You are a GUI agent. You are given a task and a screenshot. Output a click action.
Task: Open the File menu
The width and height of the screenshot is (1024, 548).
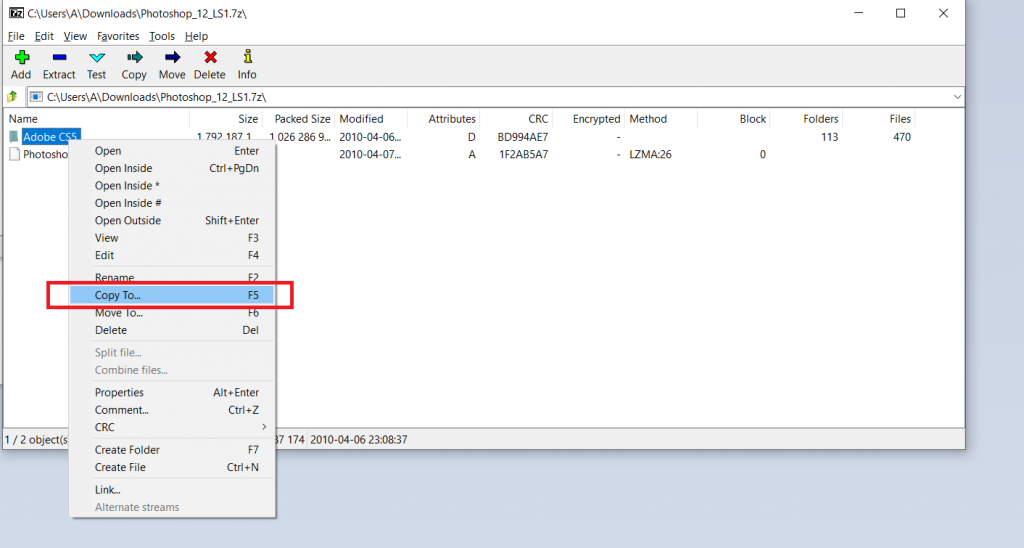point(16,36)
